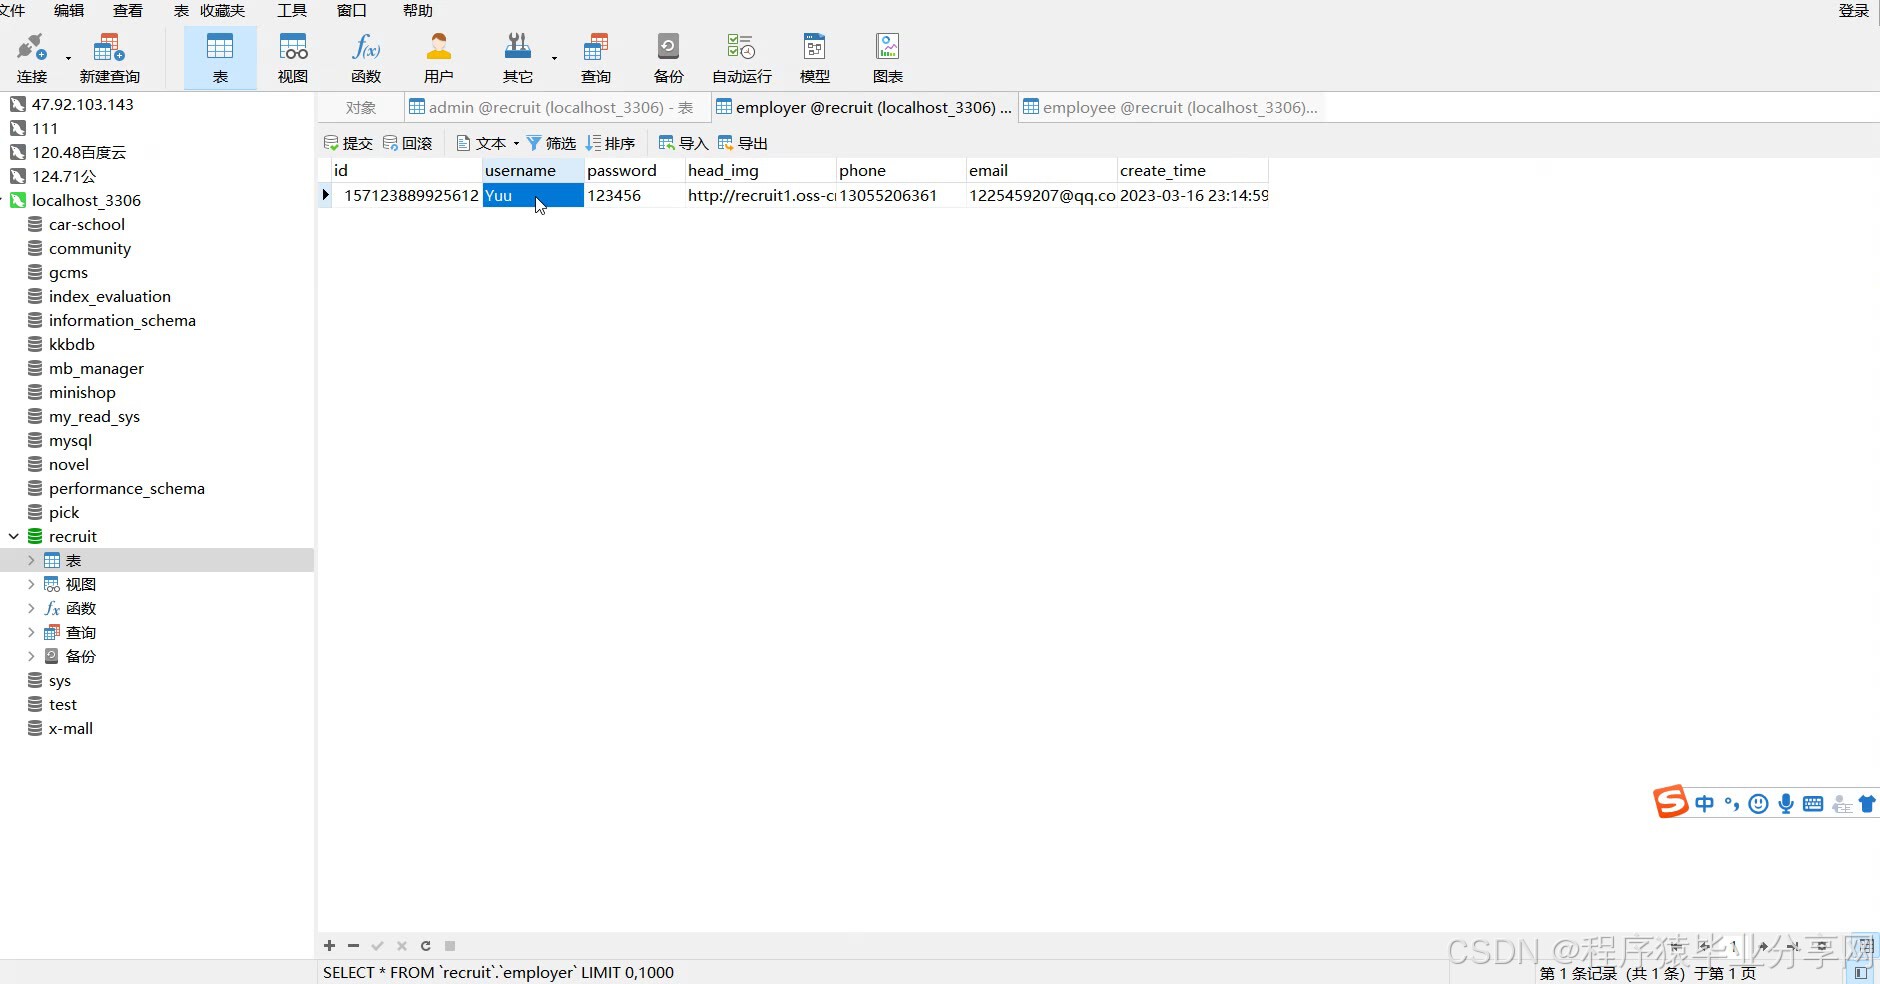
Task: Select the car-school database
Action: coord(87,224)
